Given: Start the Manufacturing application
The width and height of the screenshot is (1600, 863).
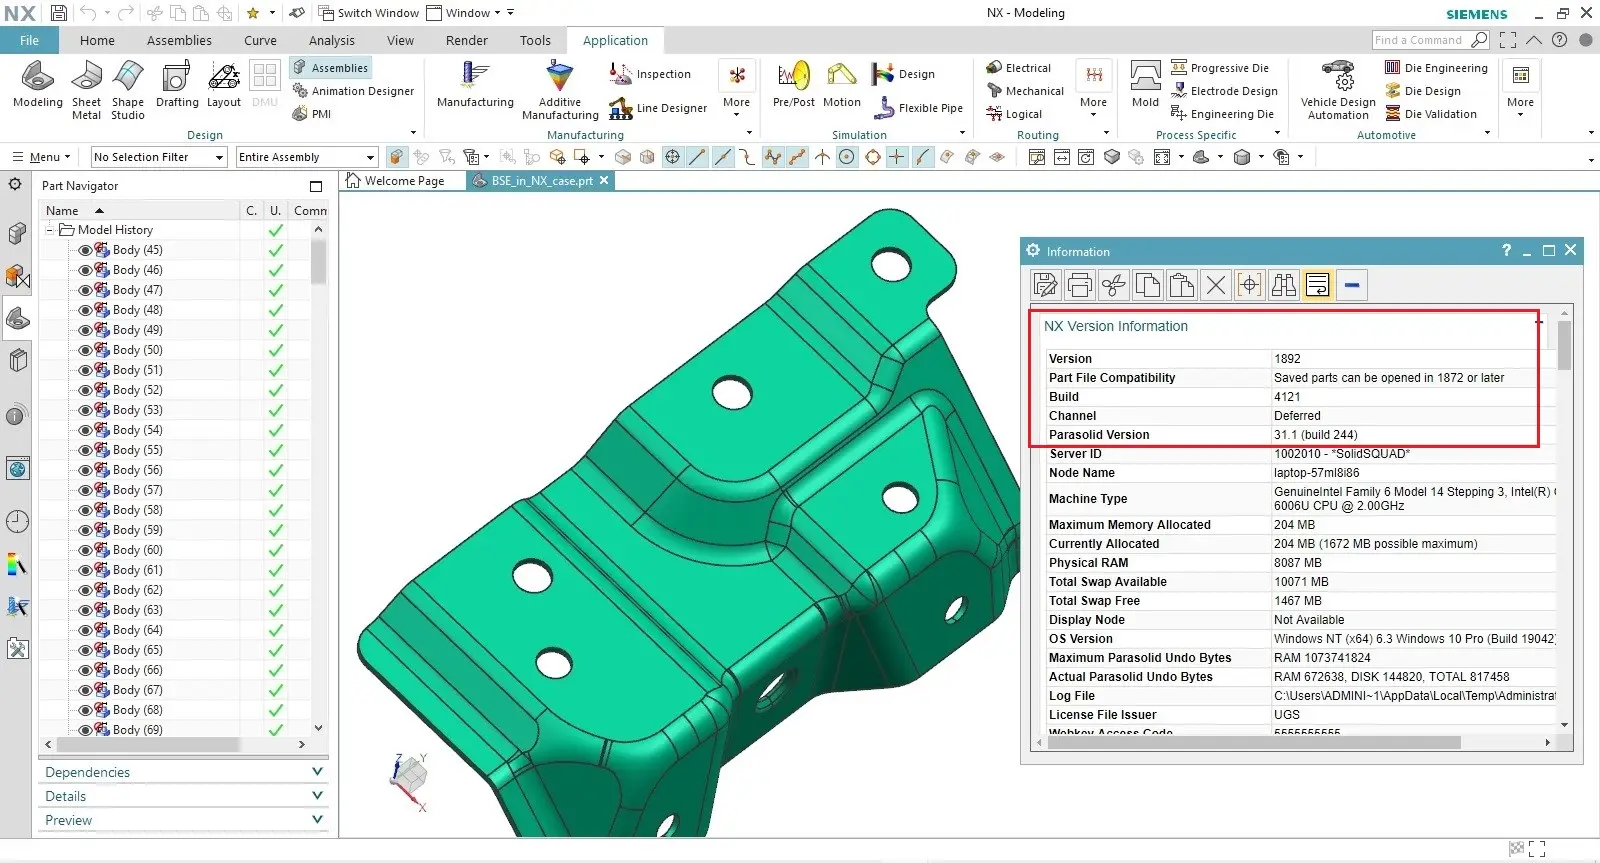Looking at the screenshot, I should pos(475,85).
